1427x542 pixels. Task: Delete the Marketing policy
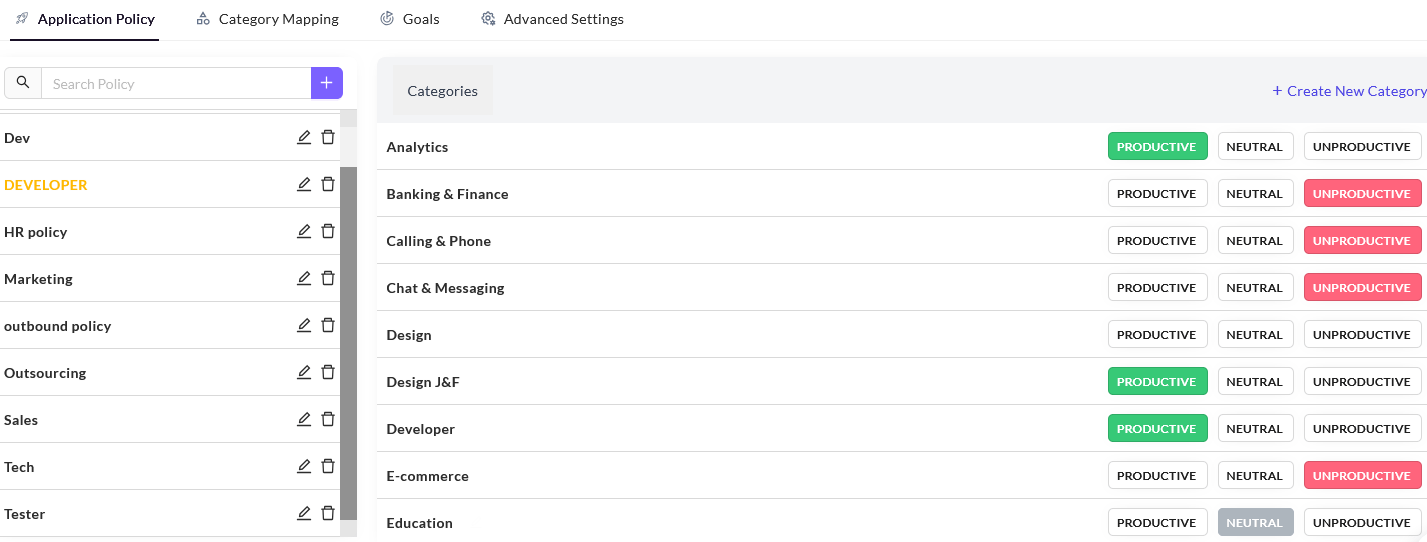[x=328, y=278]
